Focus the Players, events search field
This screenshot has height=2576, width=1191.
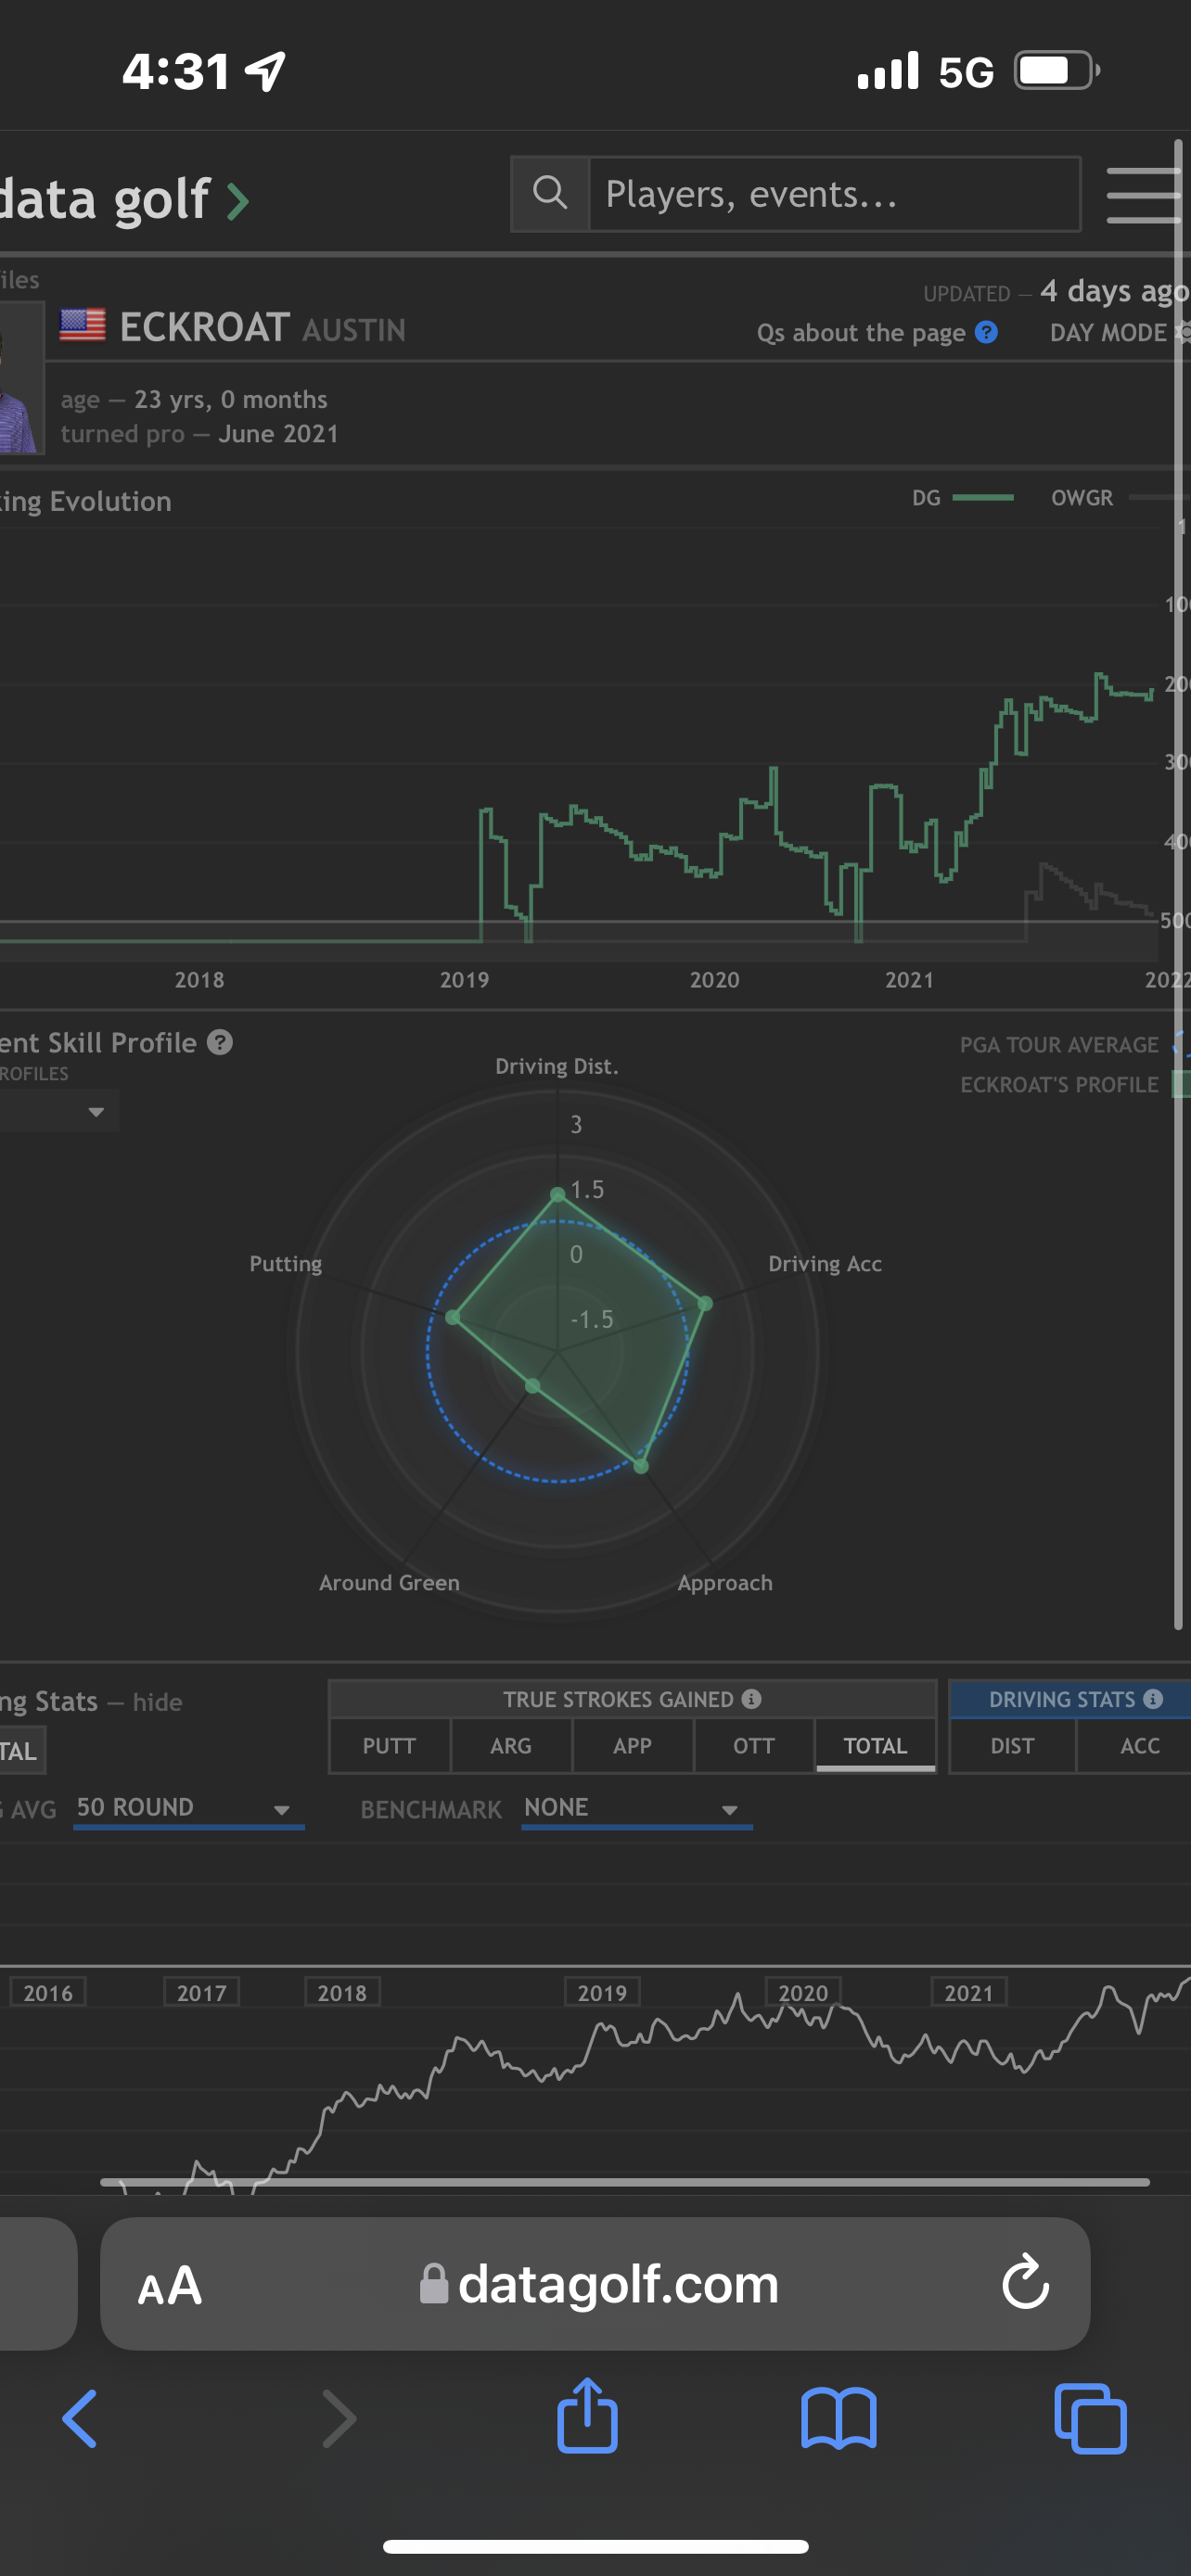coord(835,194)
